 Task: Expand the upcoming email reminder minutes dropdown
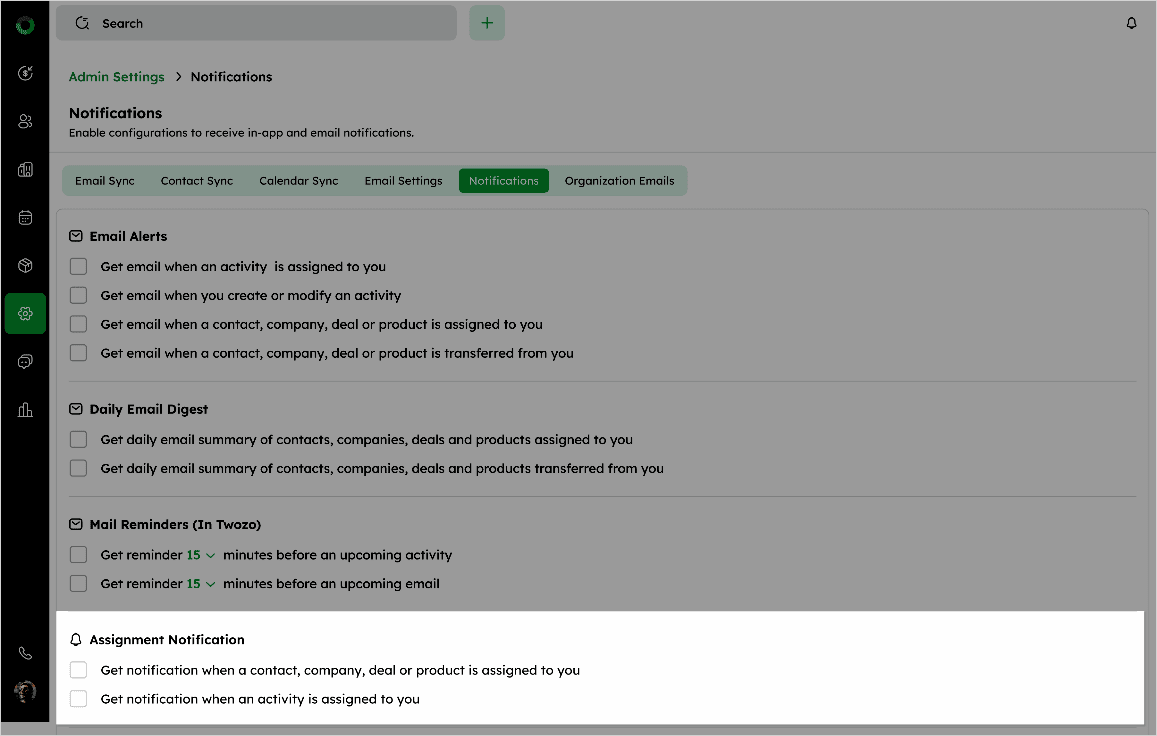(x=201, y=584)
